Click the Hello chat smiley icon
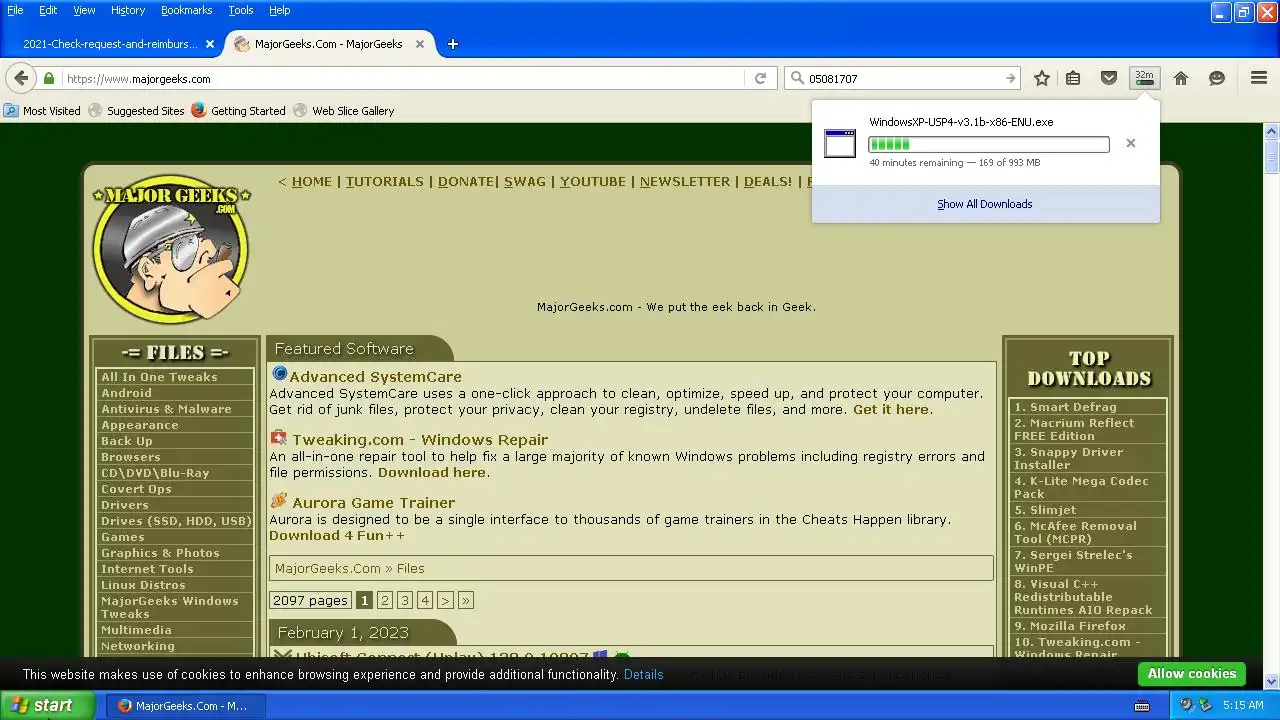 [1217, 78]
